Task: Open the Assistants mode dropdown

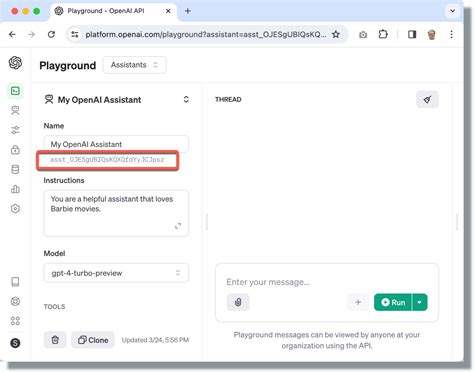Action: 135,65
